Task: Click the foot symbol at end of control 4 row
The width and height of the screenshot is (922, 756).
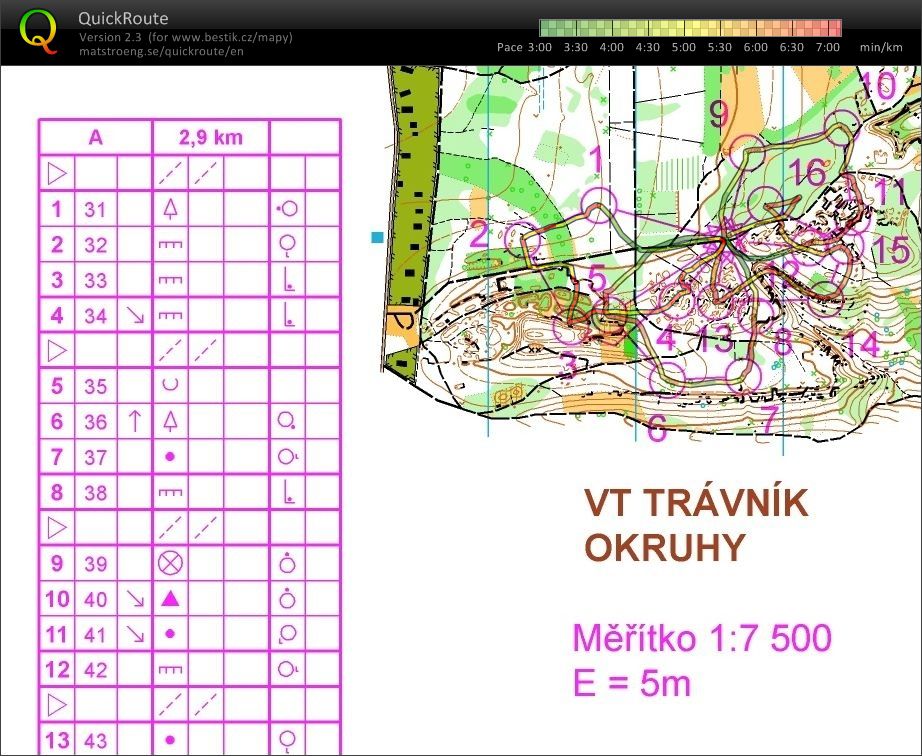Action: pos(288,315)
